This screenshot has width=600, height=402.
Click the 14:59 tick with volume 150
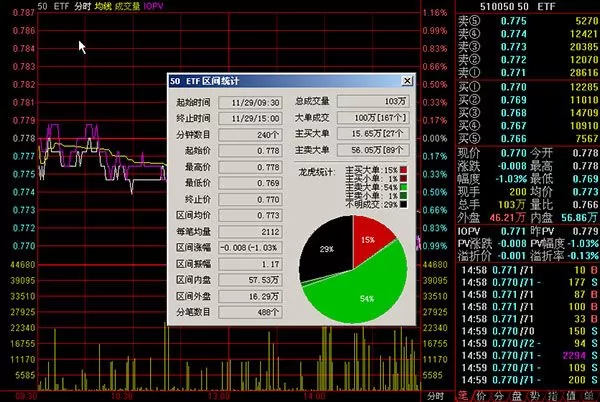click(530, 331)
